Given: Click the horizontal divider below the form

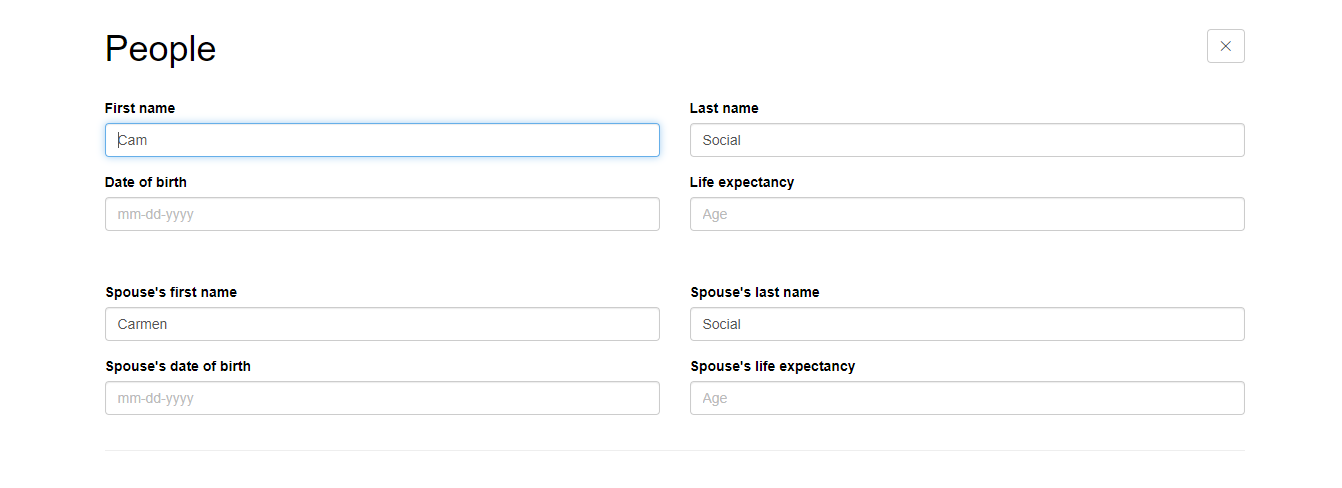Looking at the screenshot, I should pos(674,450).
